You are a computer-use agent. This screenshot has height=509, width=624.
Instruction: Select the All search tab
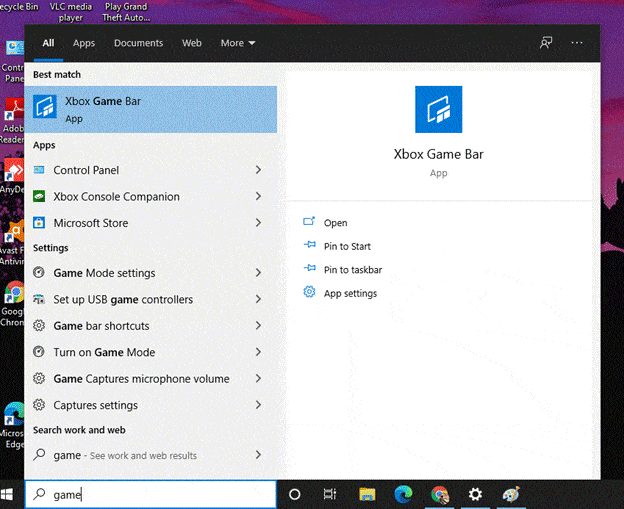(48, 43)
